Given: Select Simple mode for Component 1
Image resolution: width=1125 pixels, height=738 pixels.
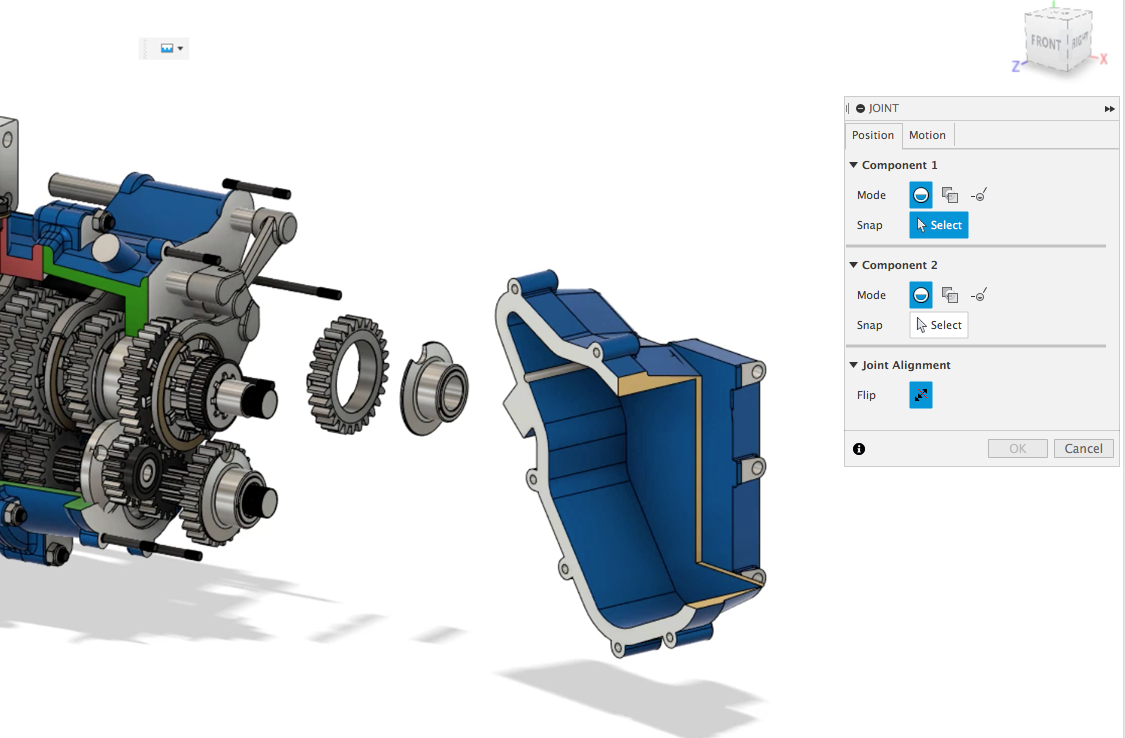Looking at the screenshot, I should (921, 195).
